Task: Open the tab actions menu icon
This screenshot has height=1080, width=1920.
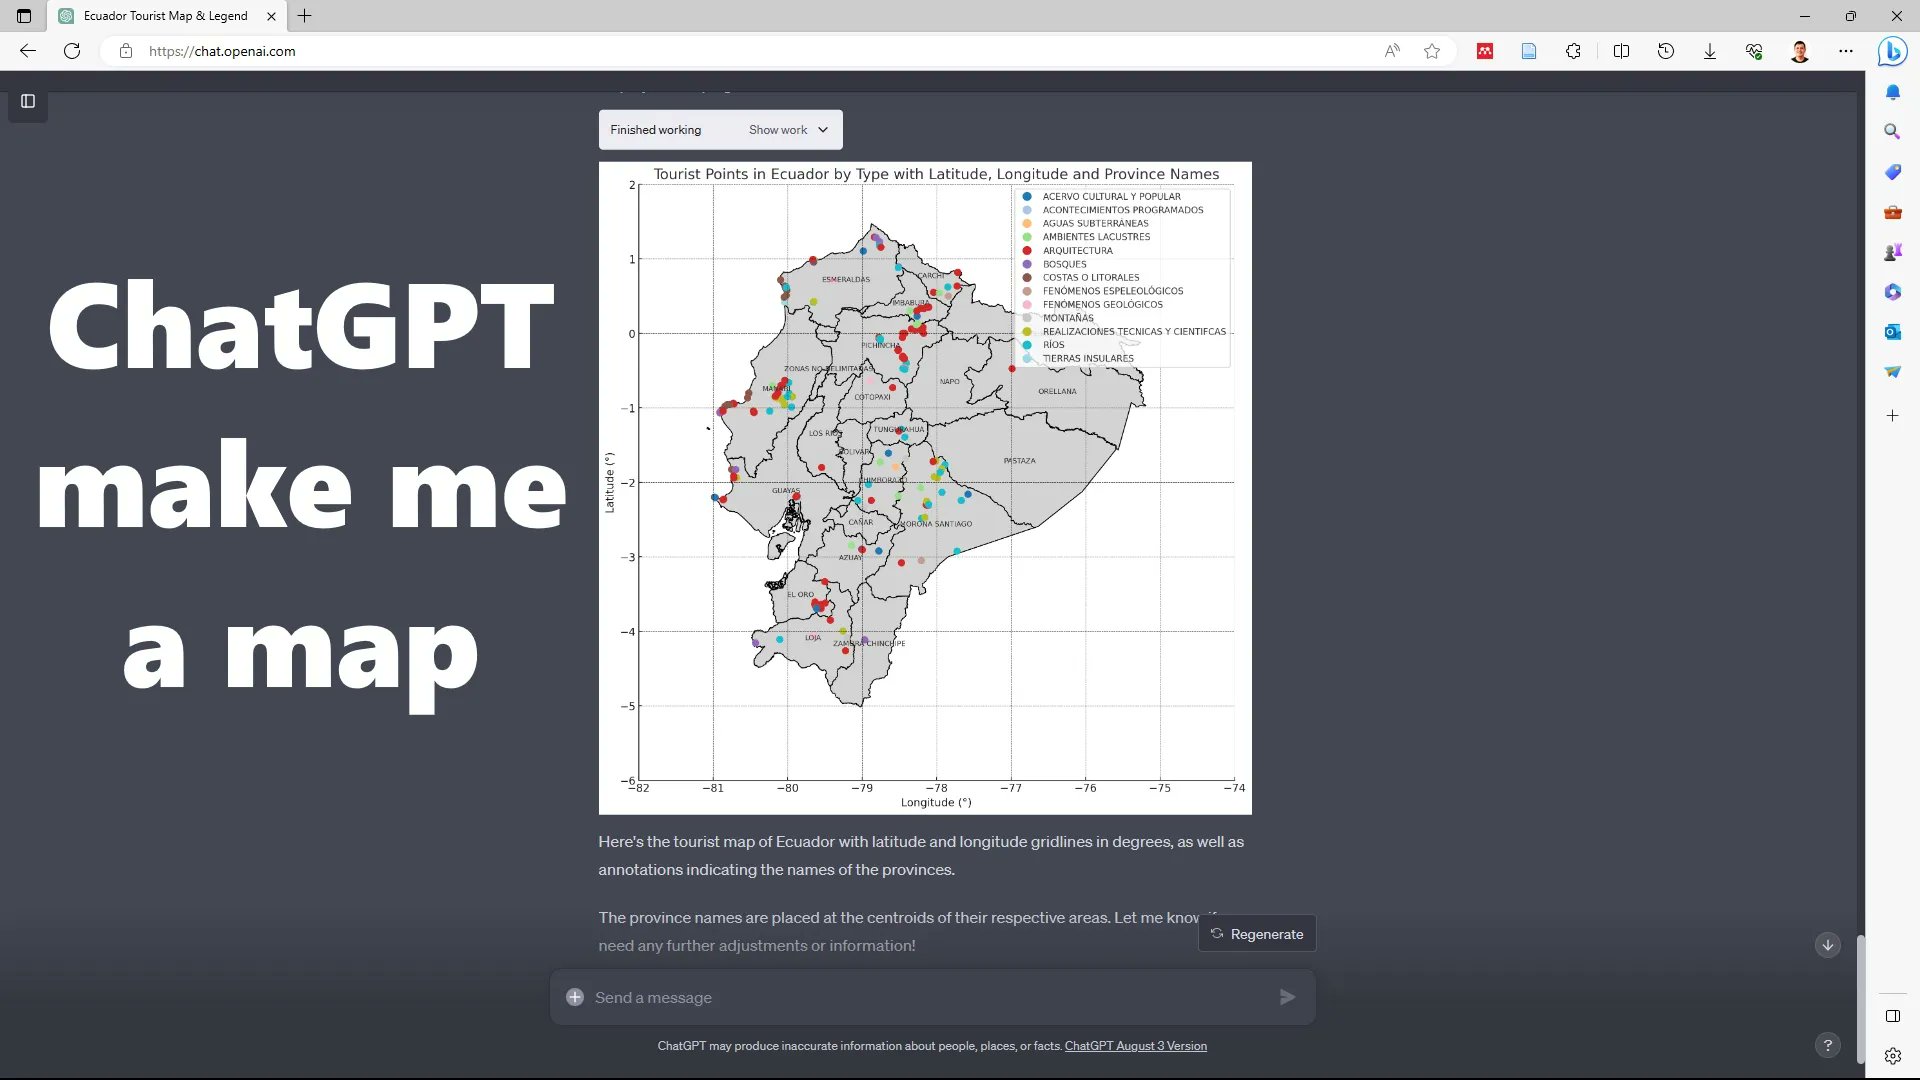Action: pos(24,16)
